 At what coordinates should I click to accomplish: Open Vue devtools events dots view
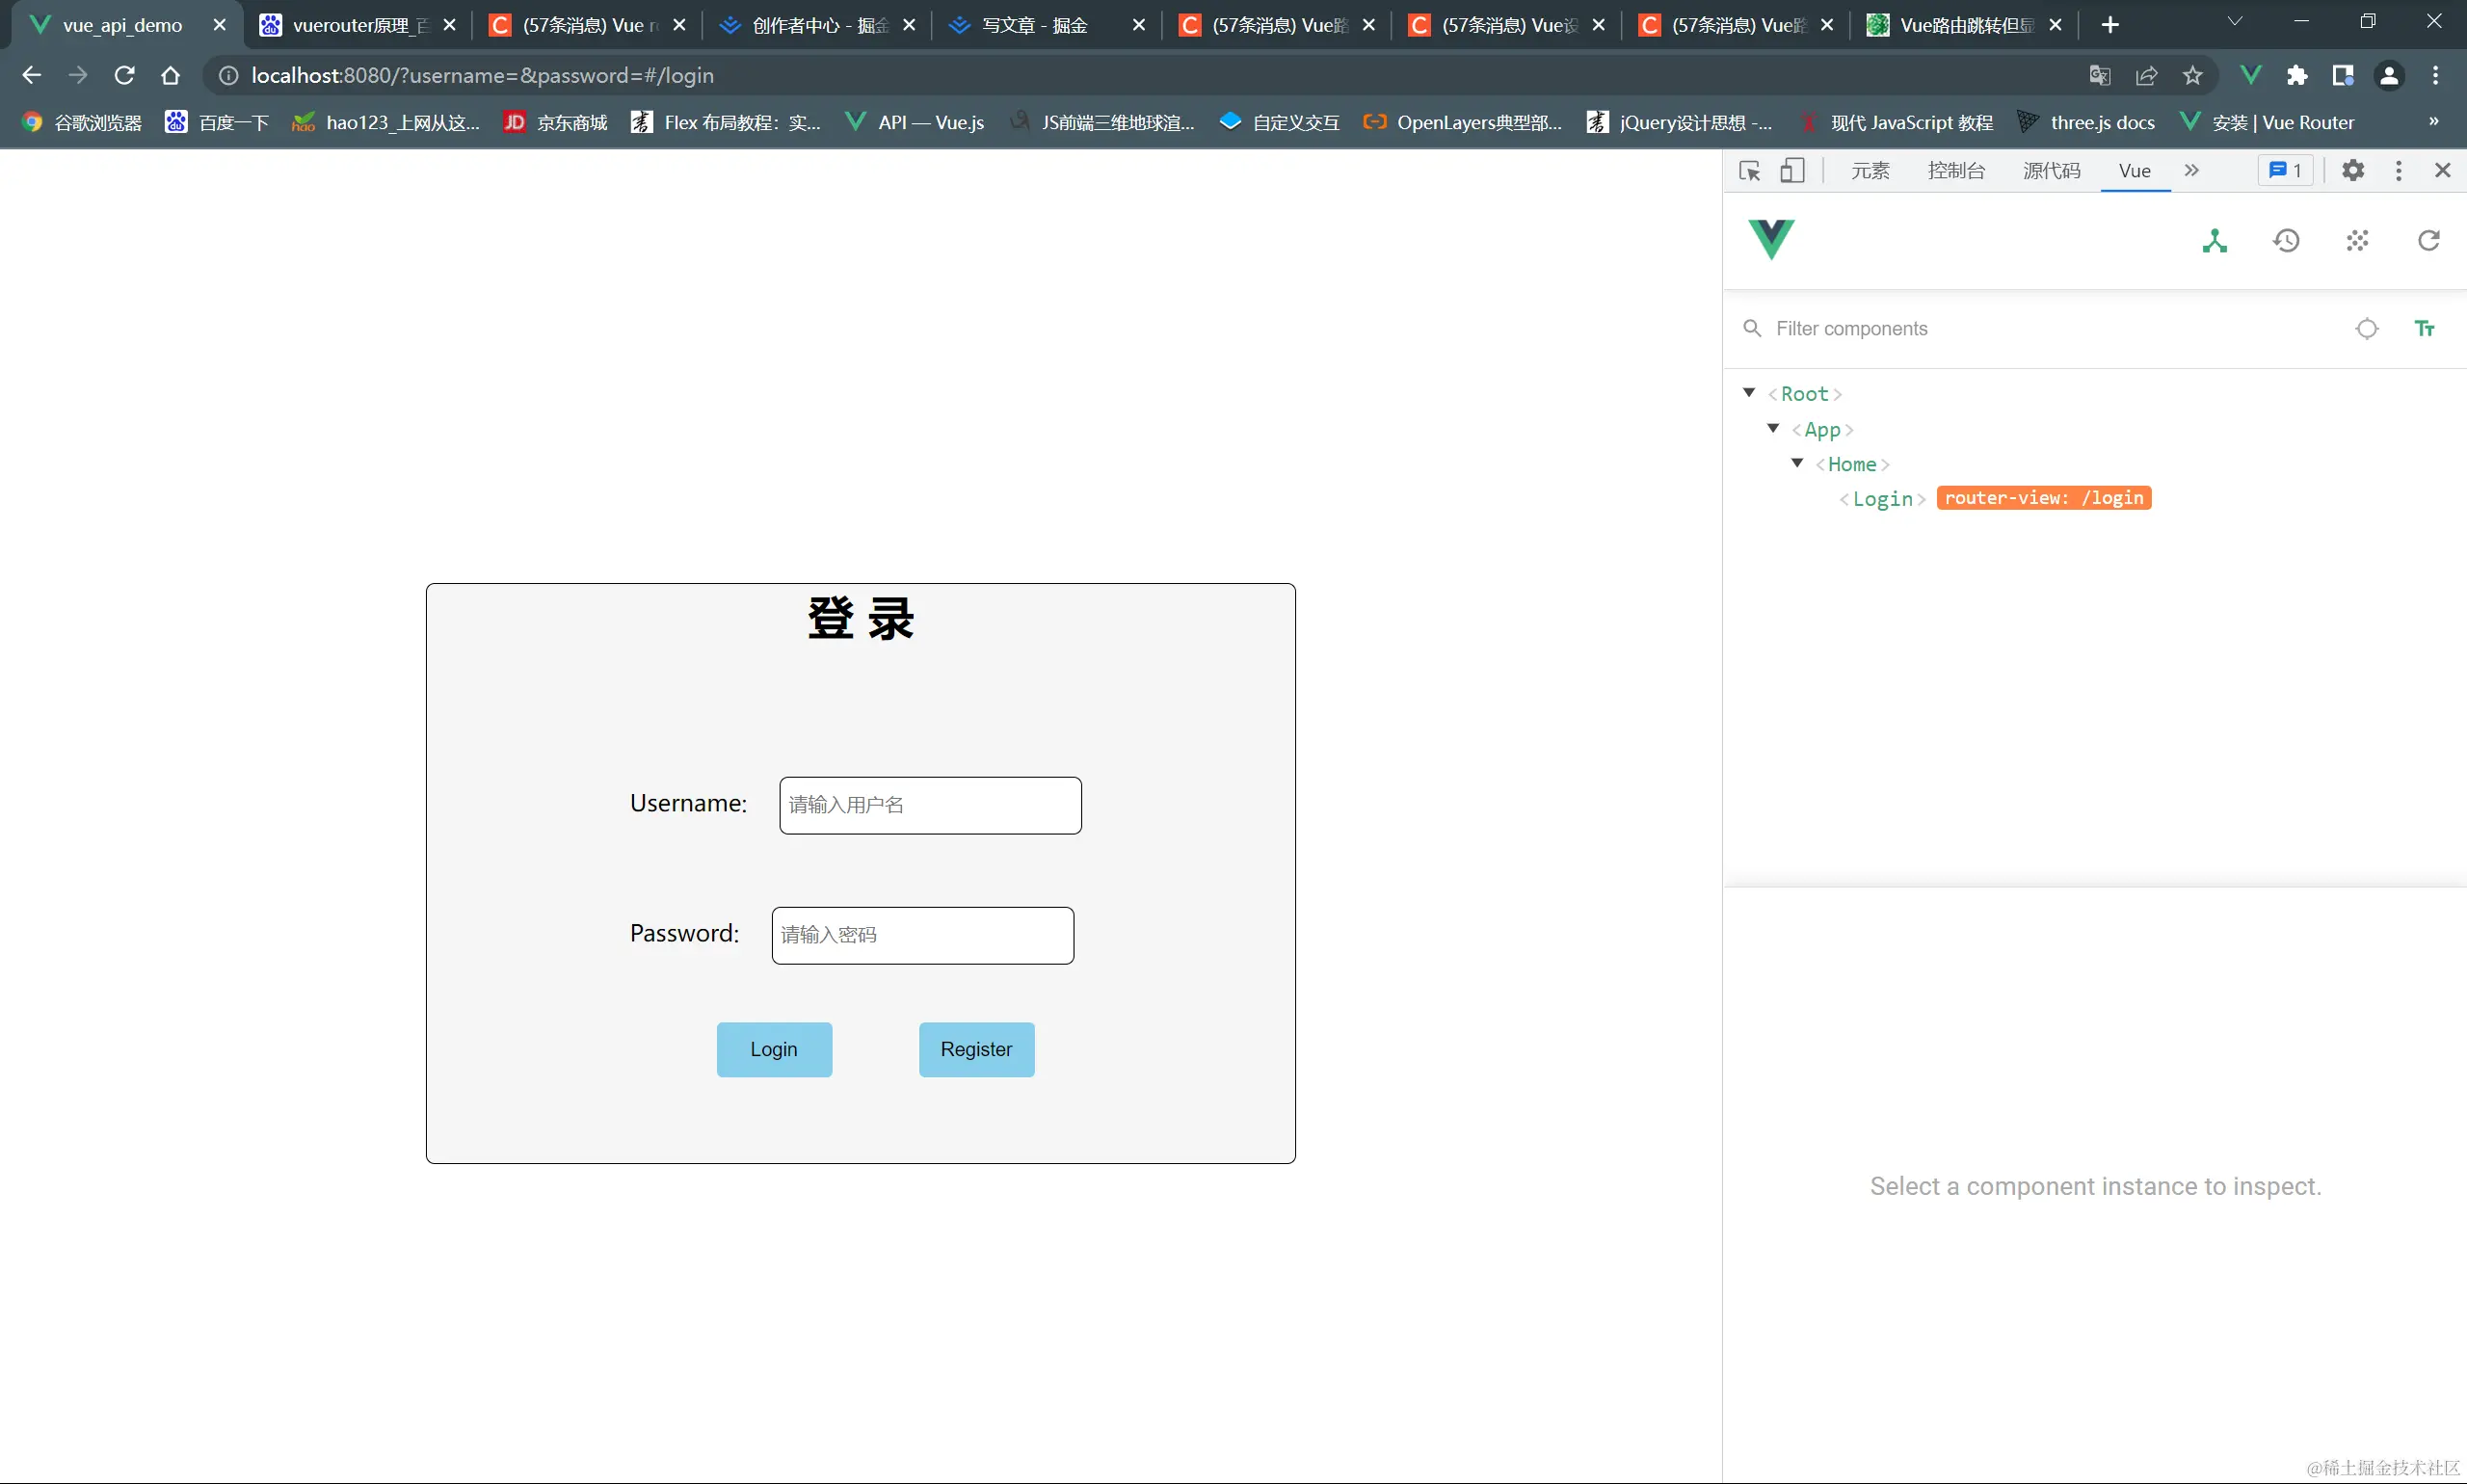[x=2357, y=241]
